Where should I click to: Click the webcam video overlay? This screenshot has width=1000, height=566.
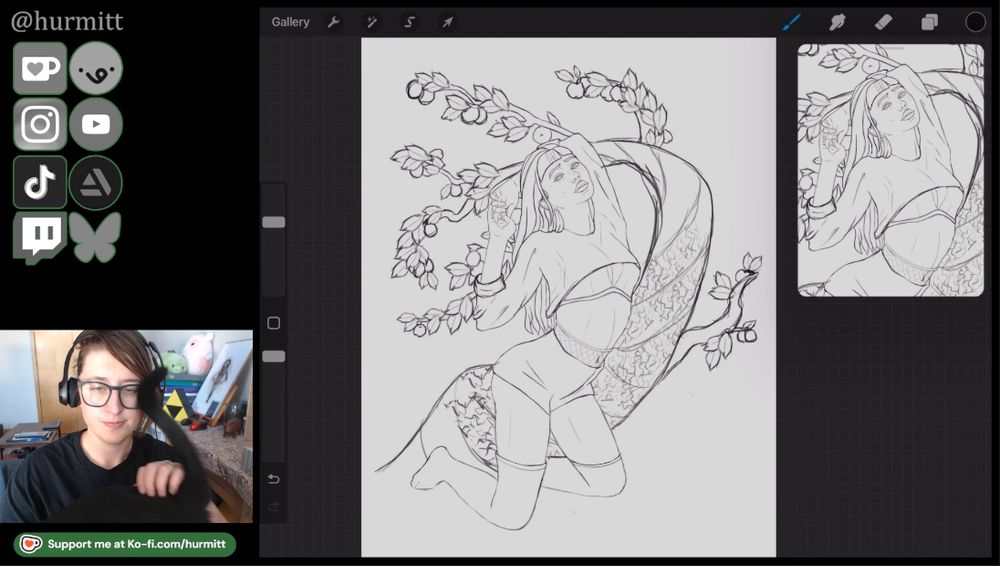click(x=126, y=426)
